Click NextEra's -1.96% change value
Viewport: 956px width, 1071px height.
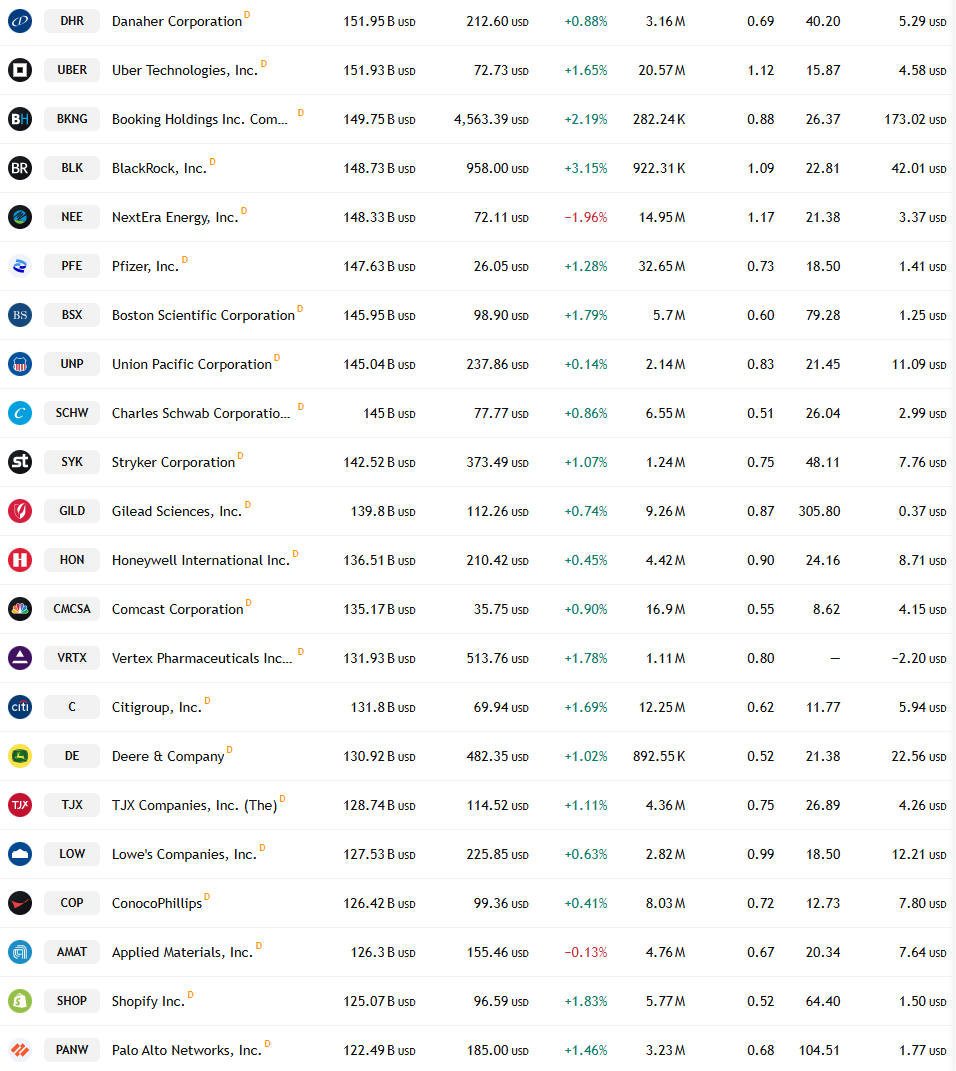586,217
